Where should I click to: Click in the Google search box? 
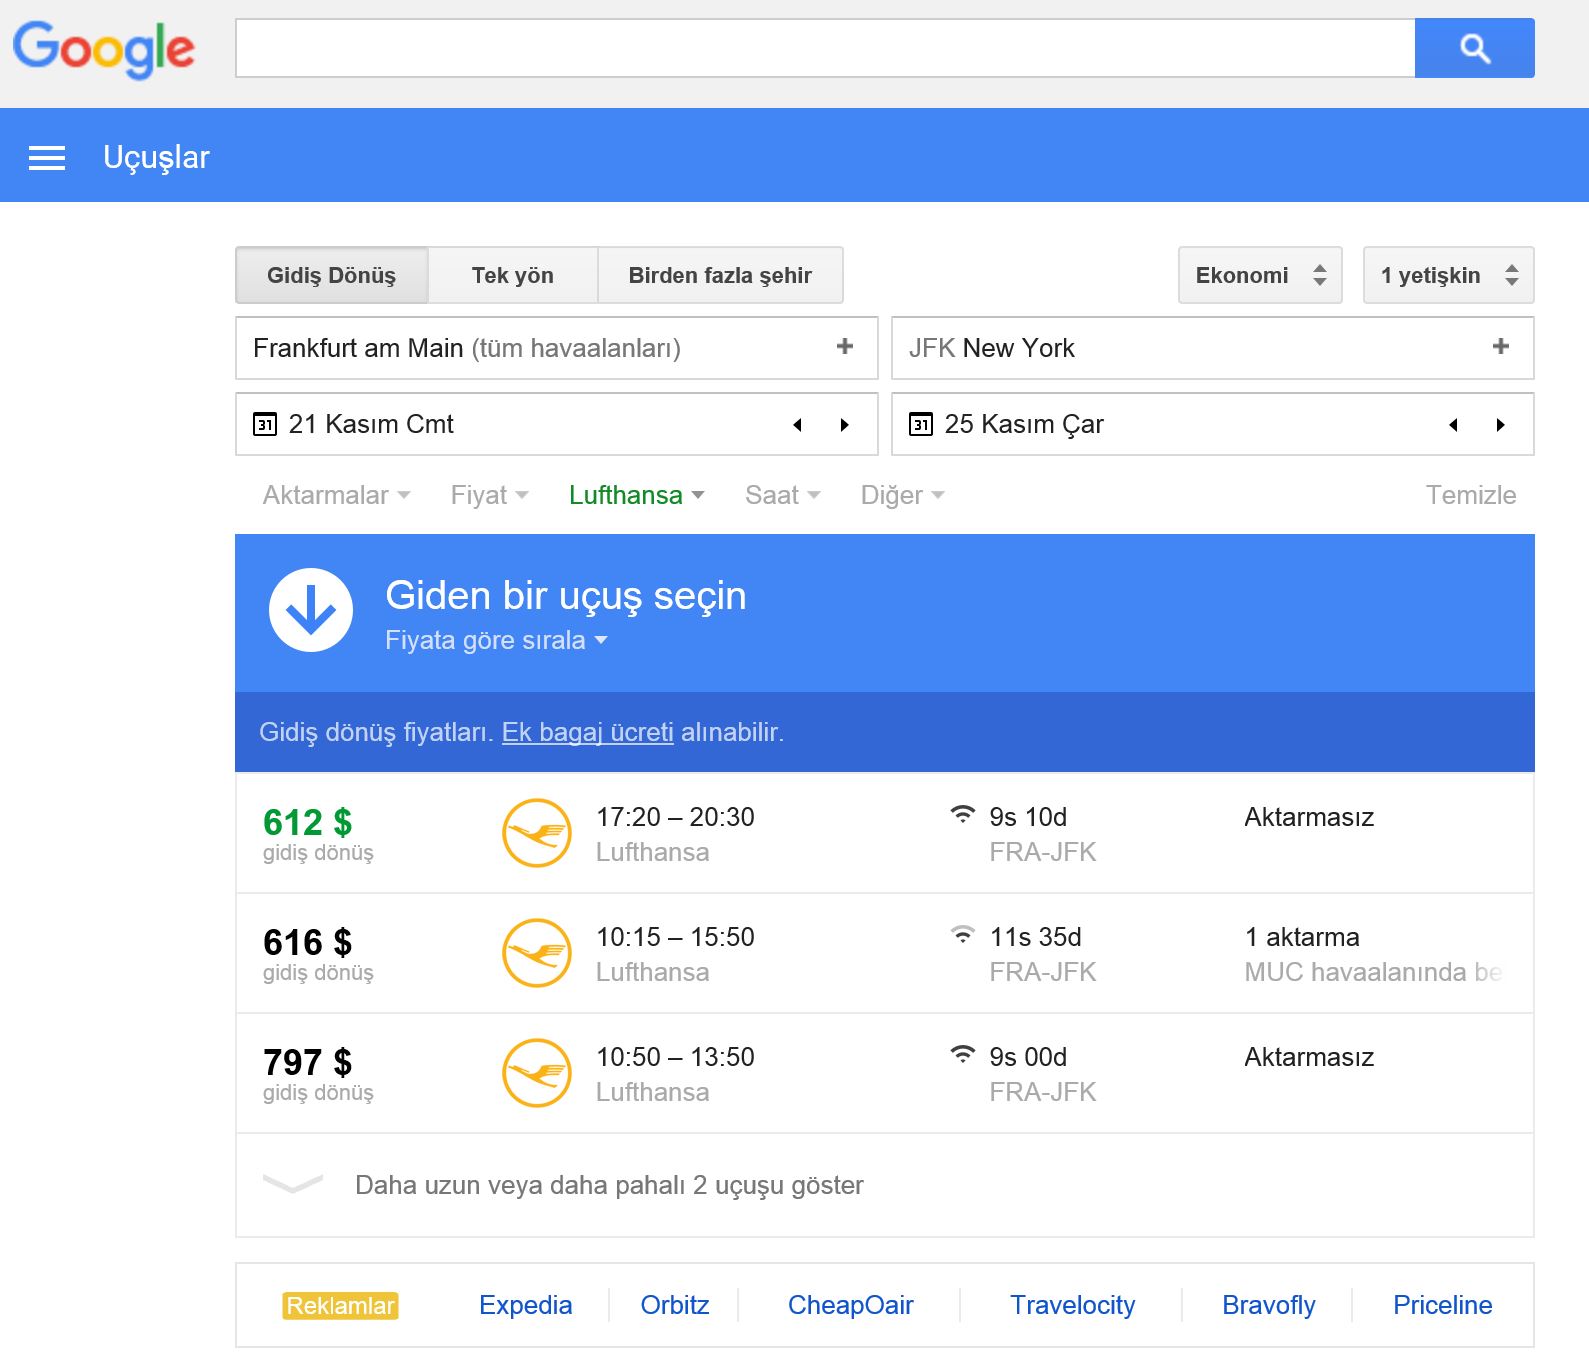pyautogui.click(x=825, y=48)
